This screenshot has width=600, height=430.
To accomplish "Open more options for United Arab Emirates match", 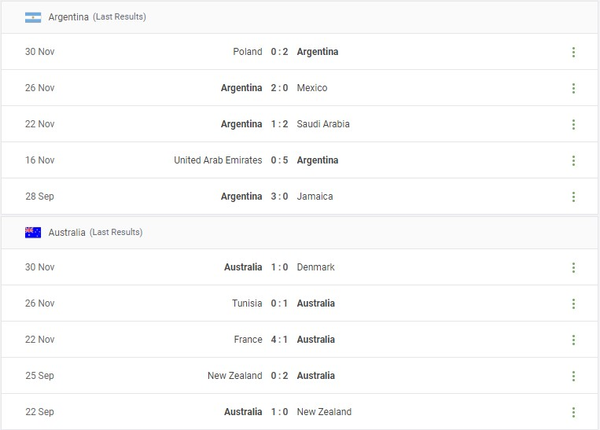I will [573, 160].
